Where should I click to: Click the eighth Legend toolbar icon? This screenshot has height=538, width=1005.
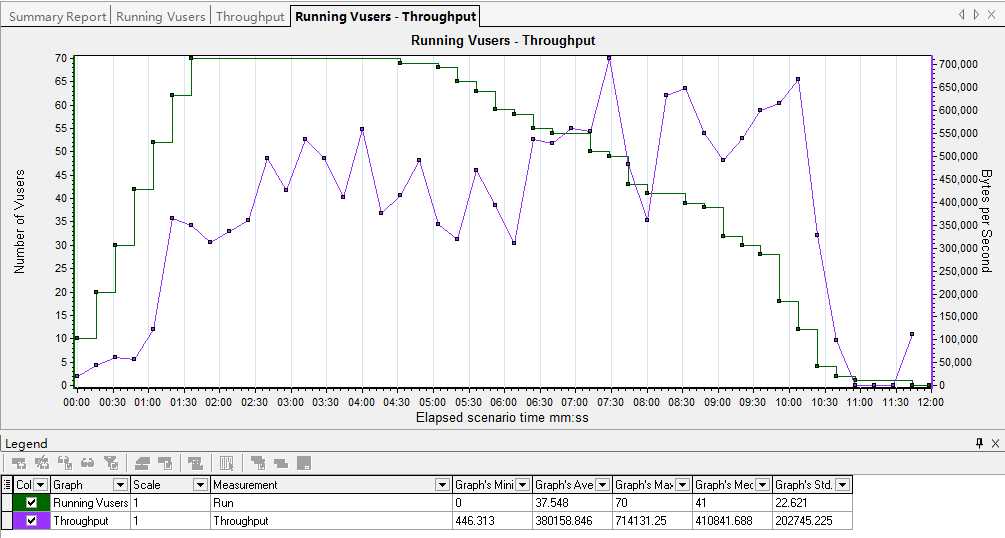pyautogui.click(x=195, y=463)
